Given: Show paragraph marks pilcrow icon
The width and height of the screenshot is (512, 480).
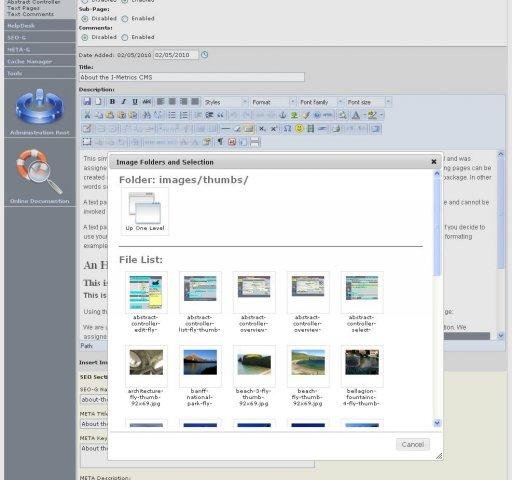Looking at the screenshot, I should (220, 142).
